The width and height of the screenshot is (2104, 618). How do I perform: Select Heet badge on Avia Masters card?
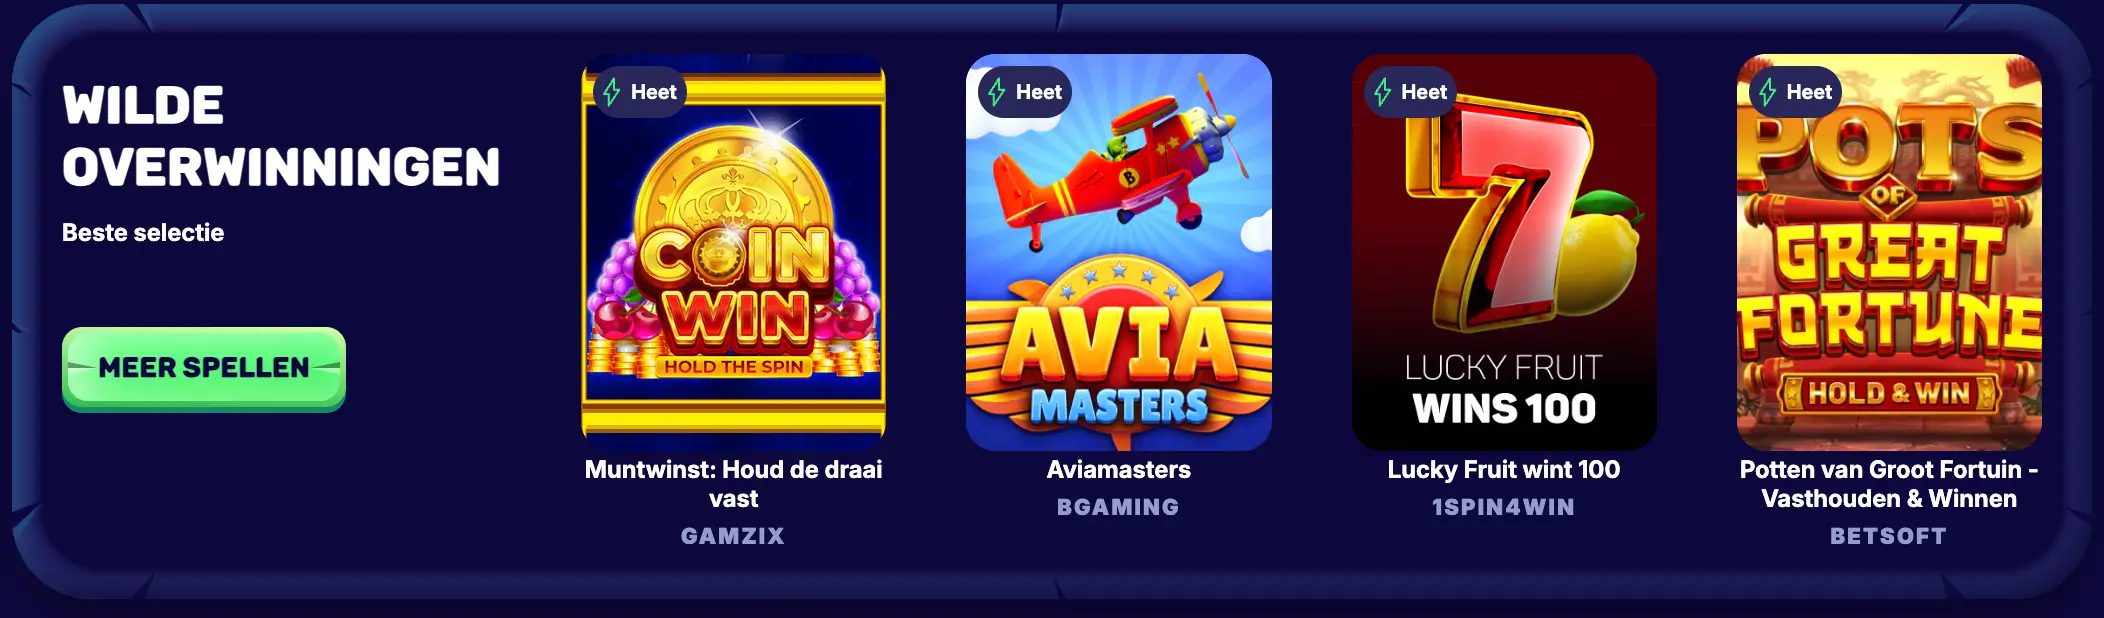(1025, 92)
